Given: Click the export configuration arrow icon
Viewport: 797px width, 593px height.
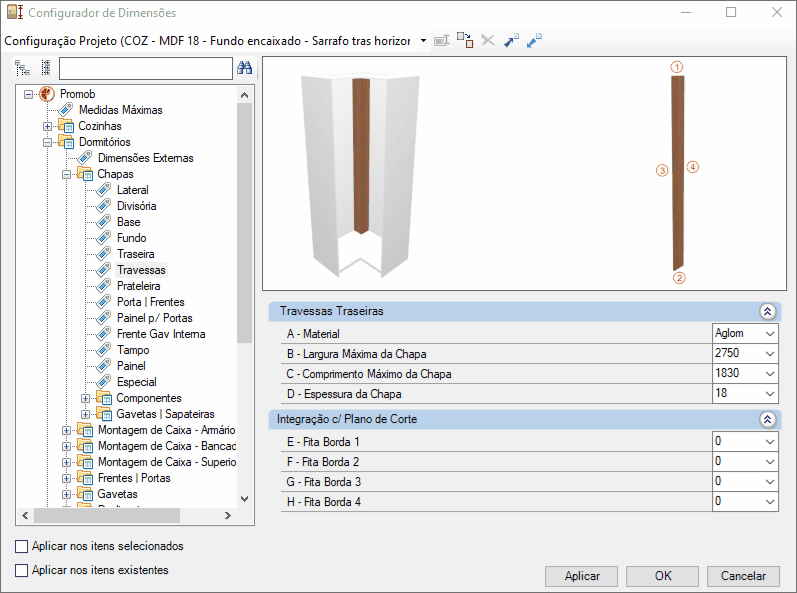Looking at the screenshot, I should pos(511,40).
